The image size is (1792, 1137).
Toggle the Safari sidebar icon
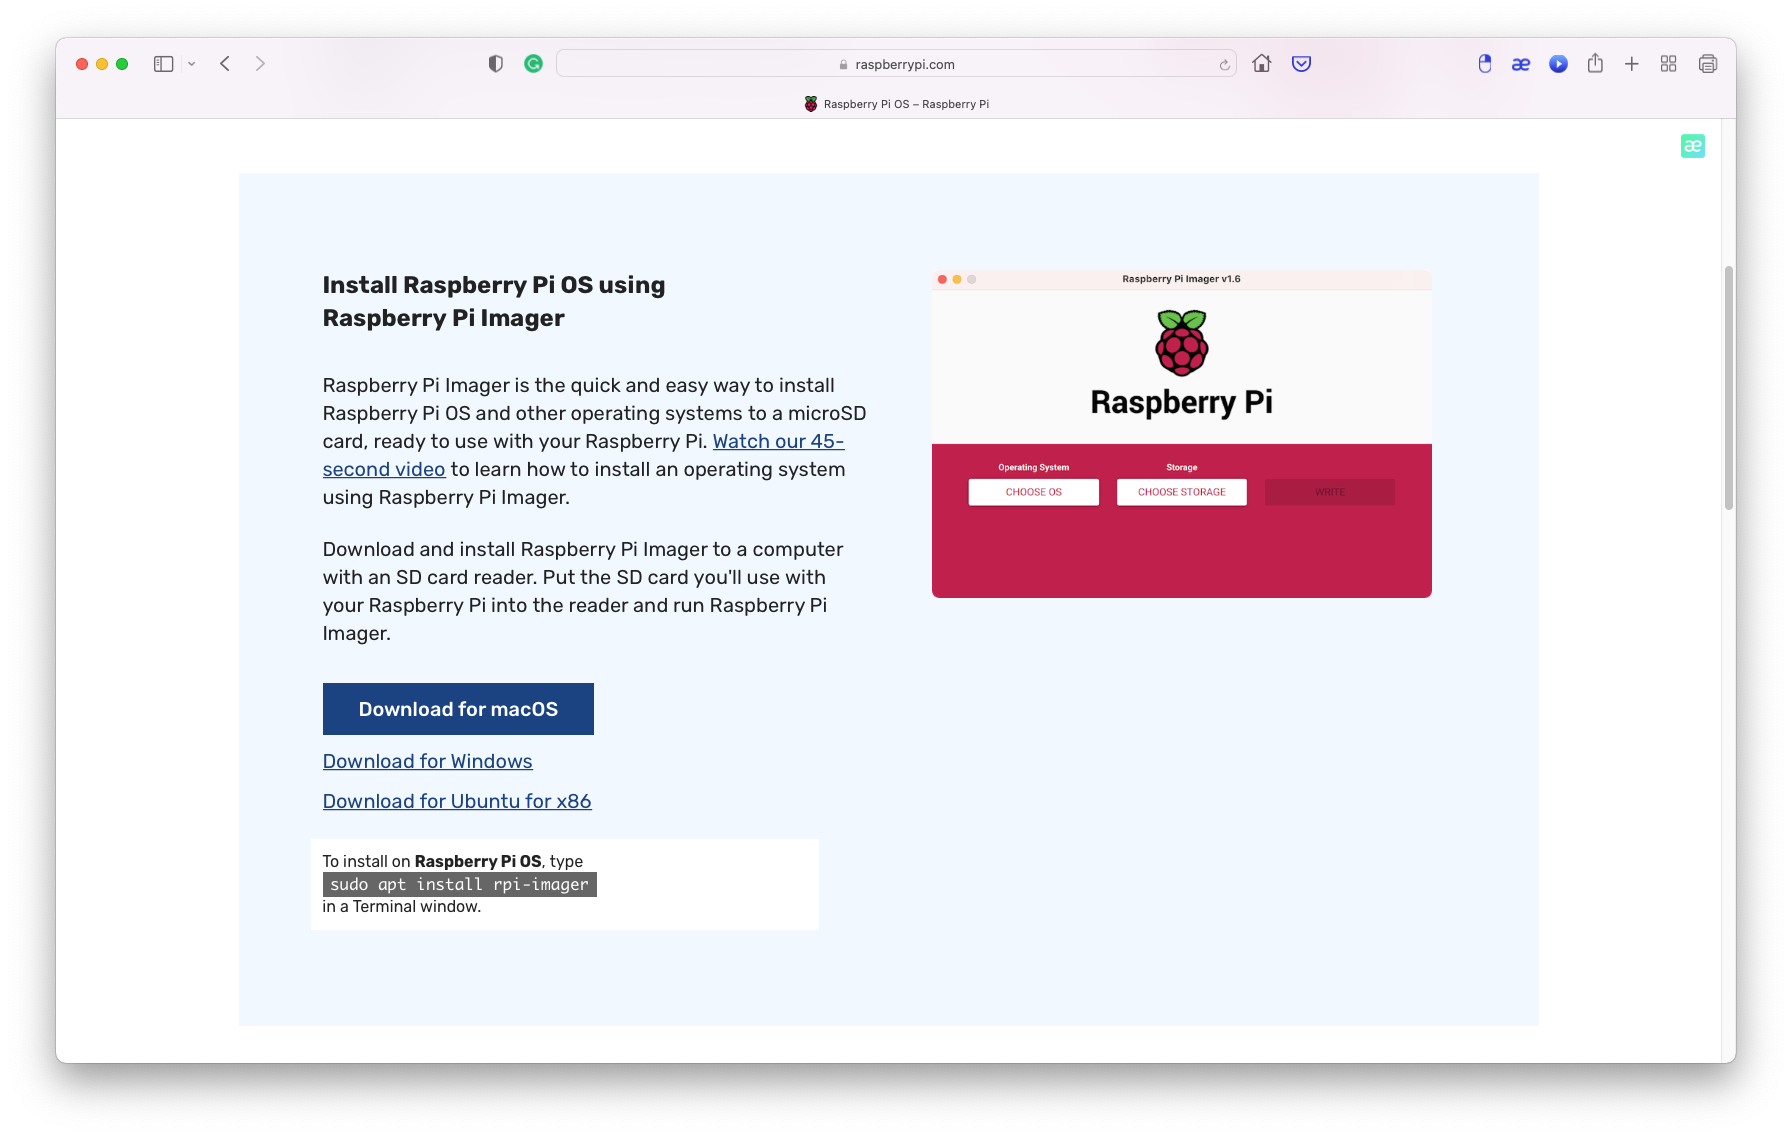tap(163, 64)
